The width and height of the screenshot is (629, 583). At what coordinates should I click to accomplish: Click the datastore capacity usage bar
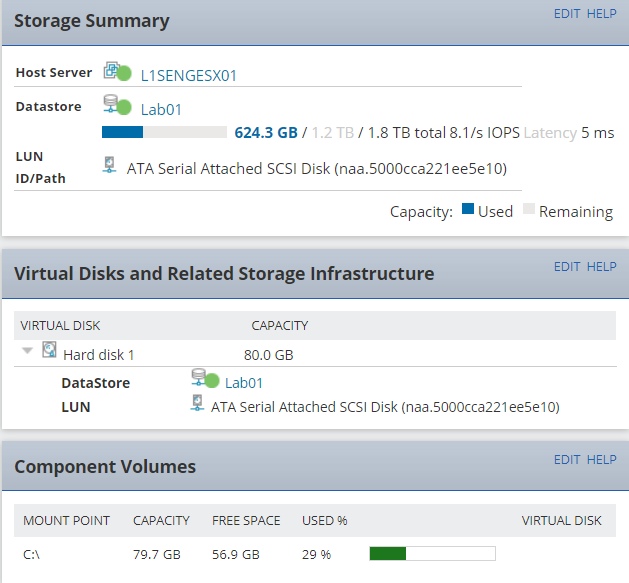(x=165, y=132)
